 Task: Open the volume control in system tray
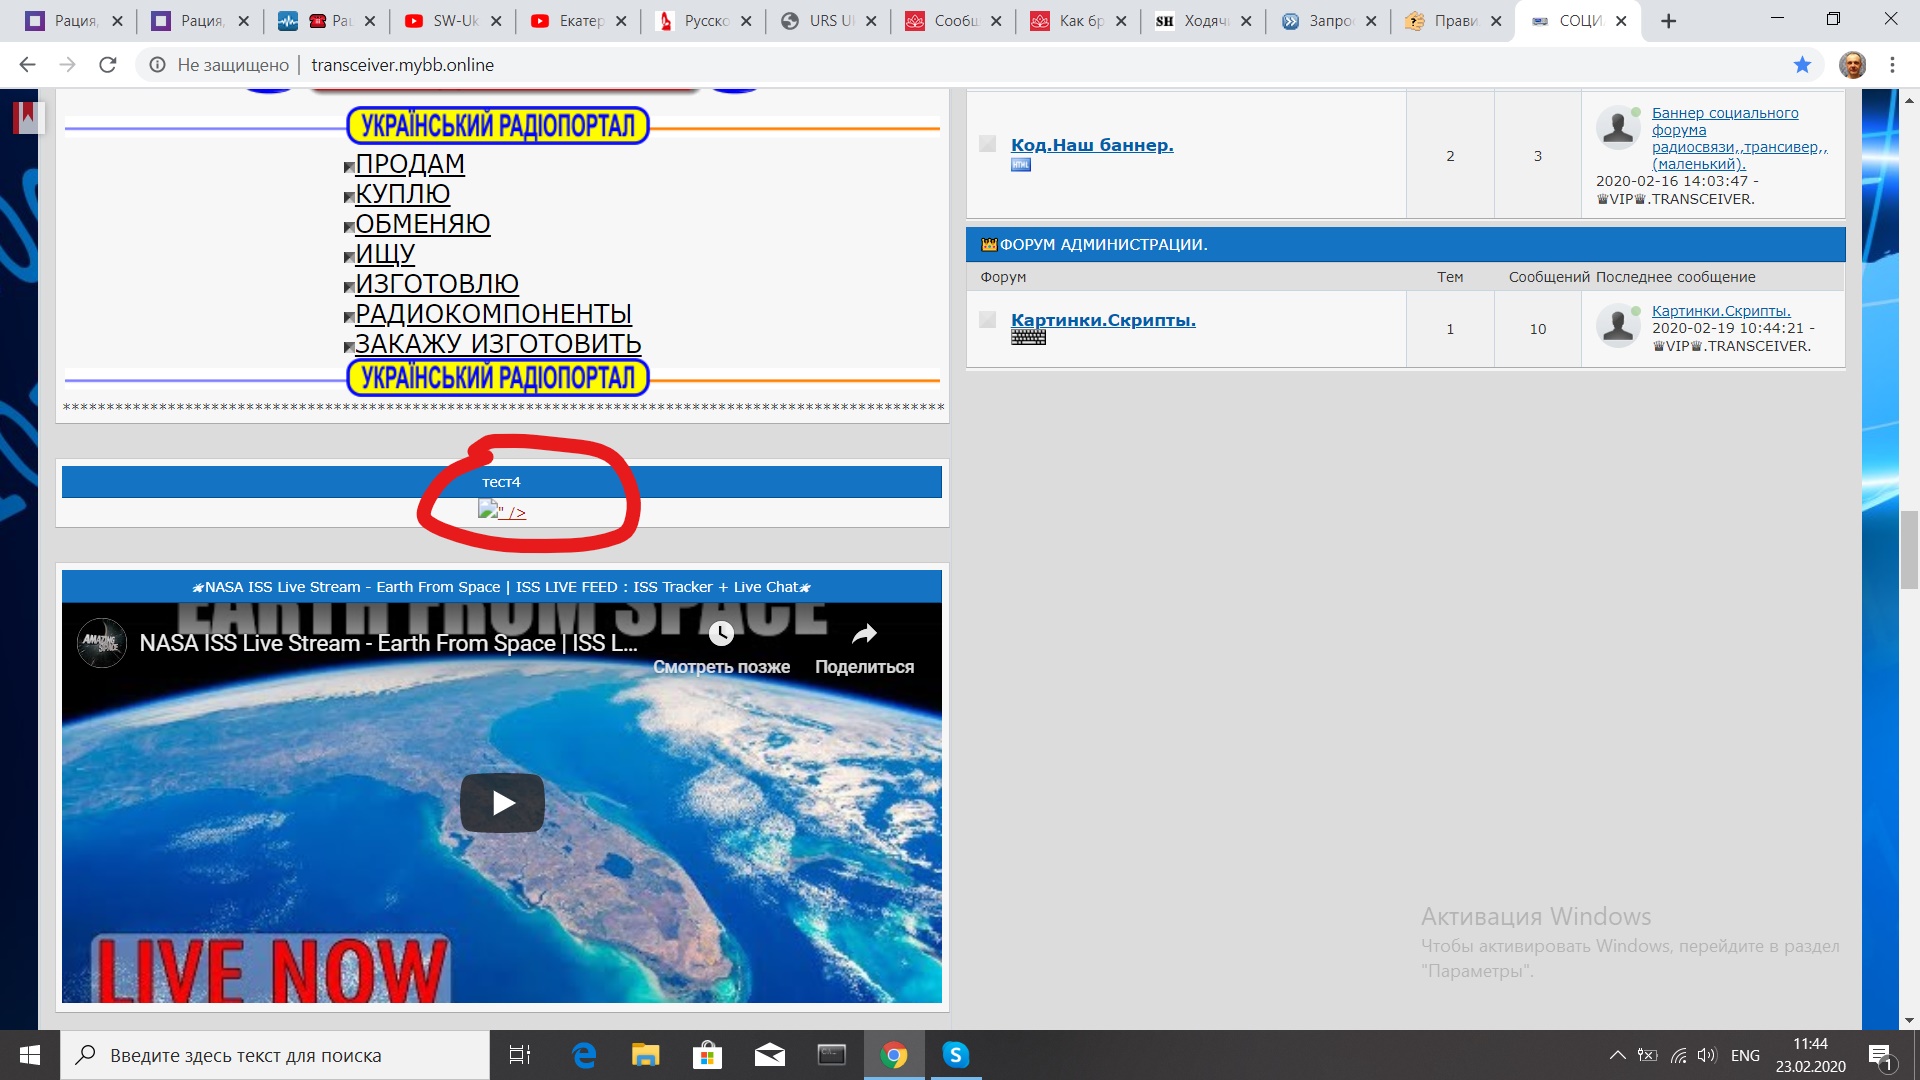point(1707,1055)
